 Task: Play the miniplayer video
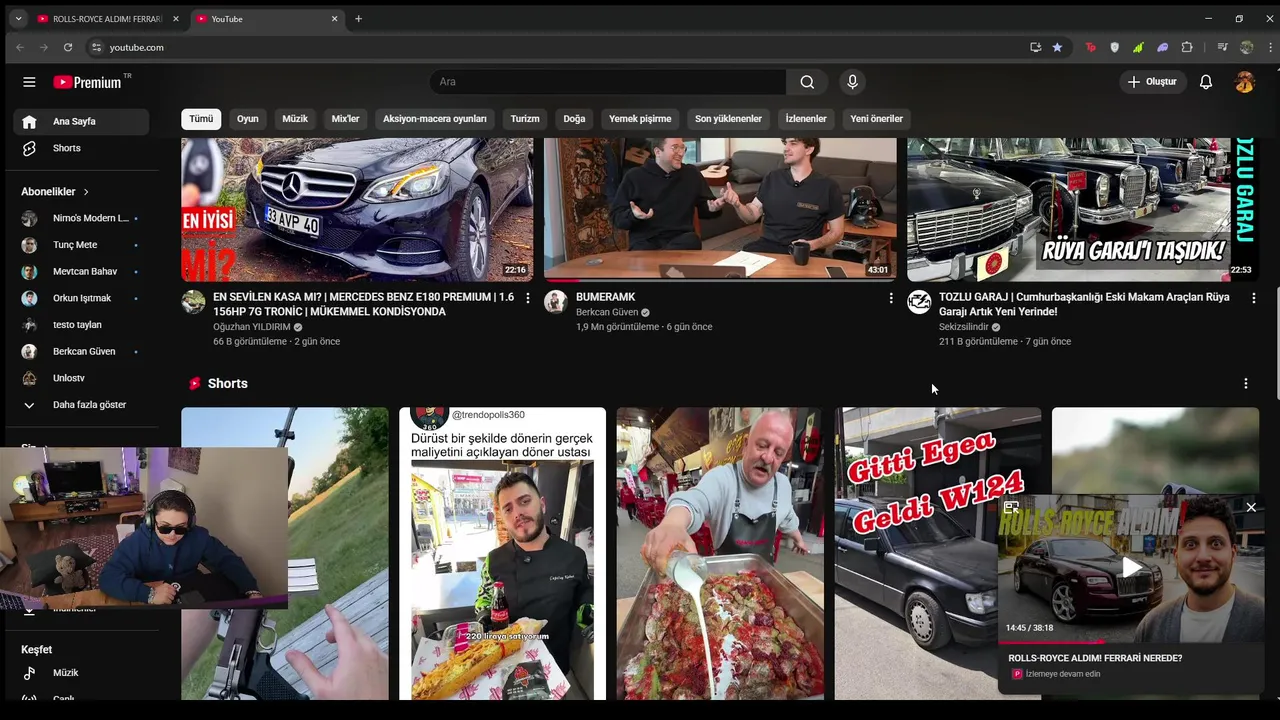(1131, 568)
